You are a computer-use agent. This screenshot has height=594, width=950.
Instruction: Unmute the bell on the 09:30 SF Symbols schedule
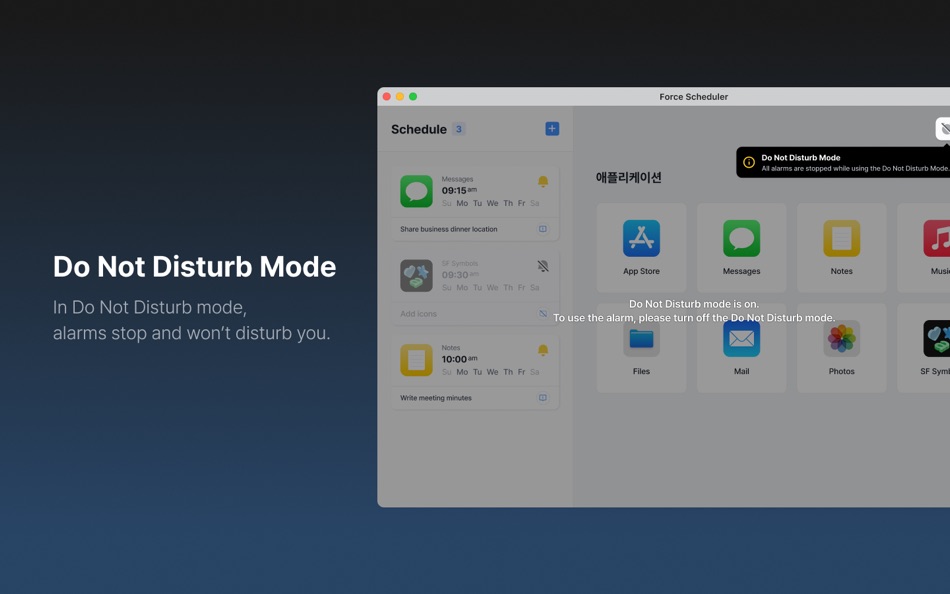tap(541, 265)
